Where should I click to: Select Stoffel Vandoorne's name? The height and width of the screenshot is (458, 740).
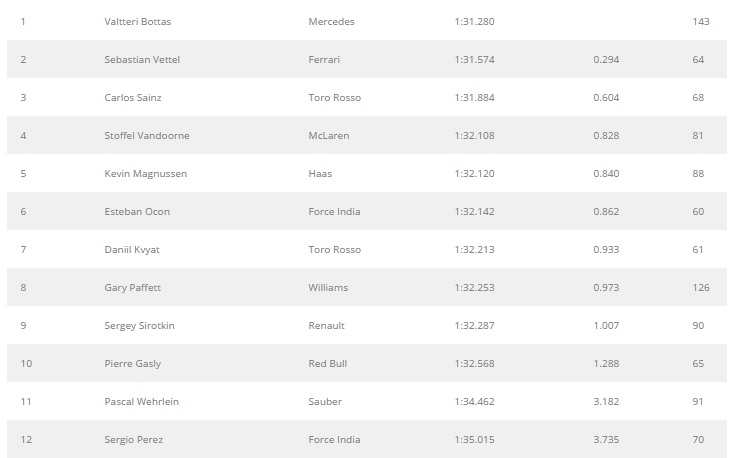(147, 136)
